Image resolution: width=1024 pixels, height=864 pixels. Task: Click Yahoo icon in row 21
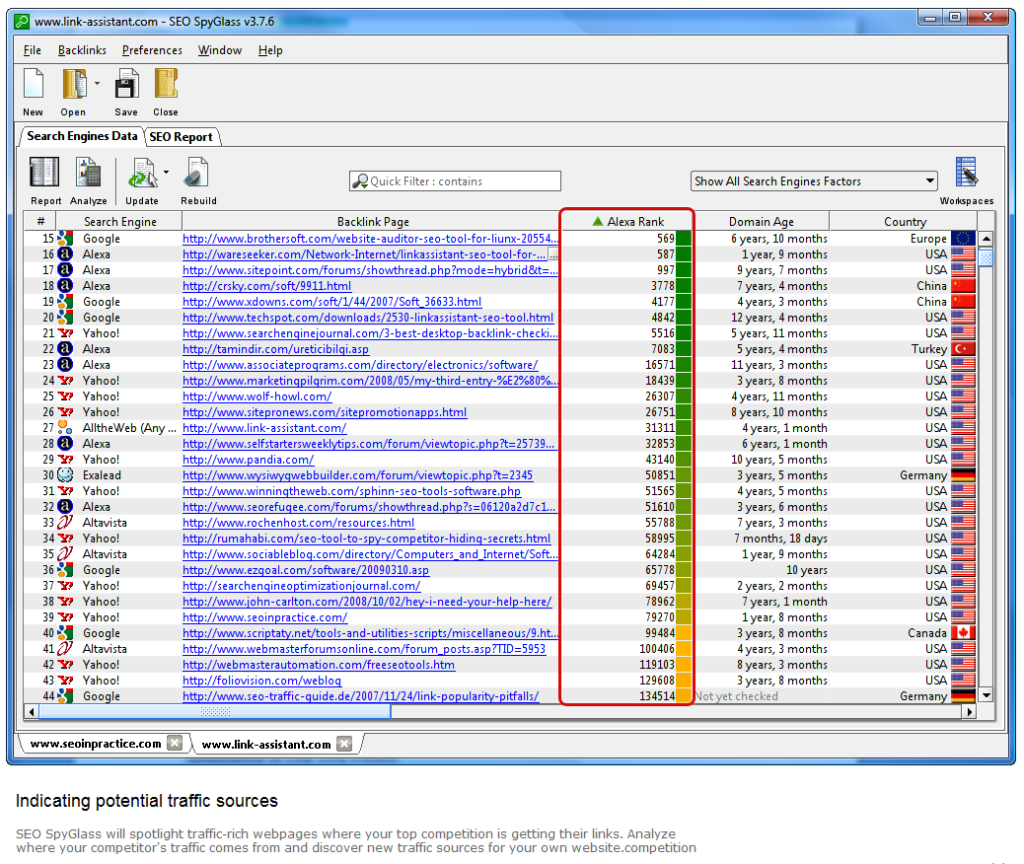(x=65, y=333)
